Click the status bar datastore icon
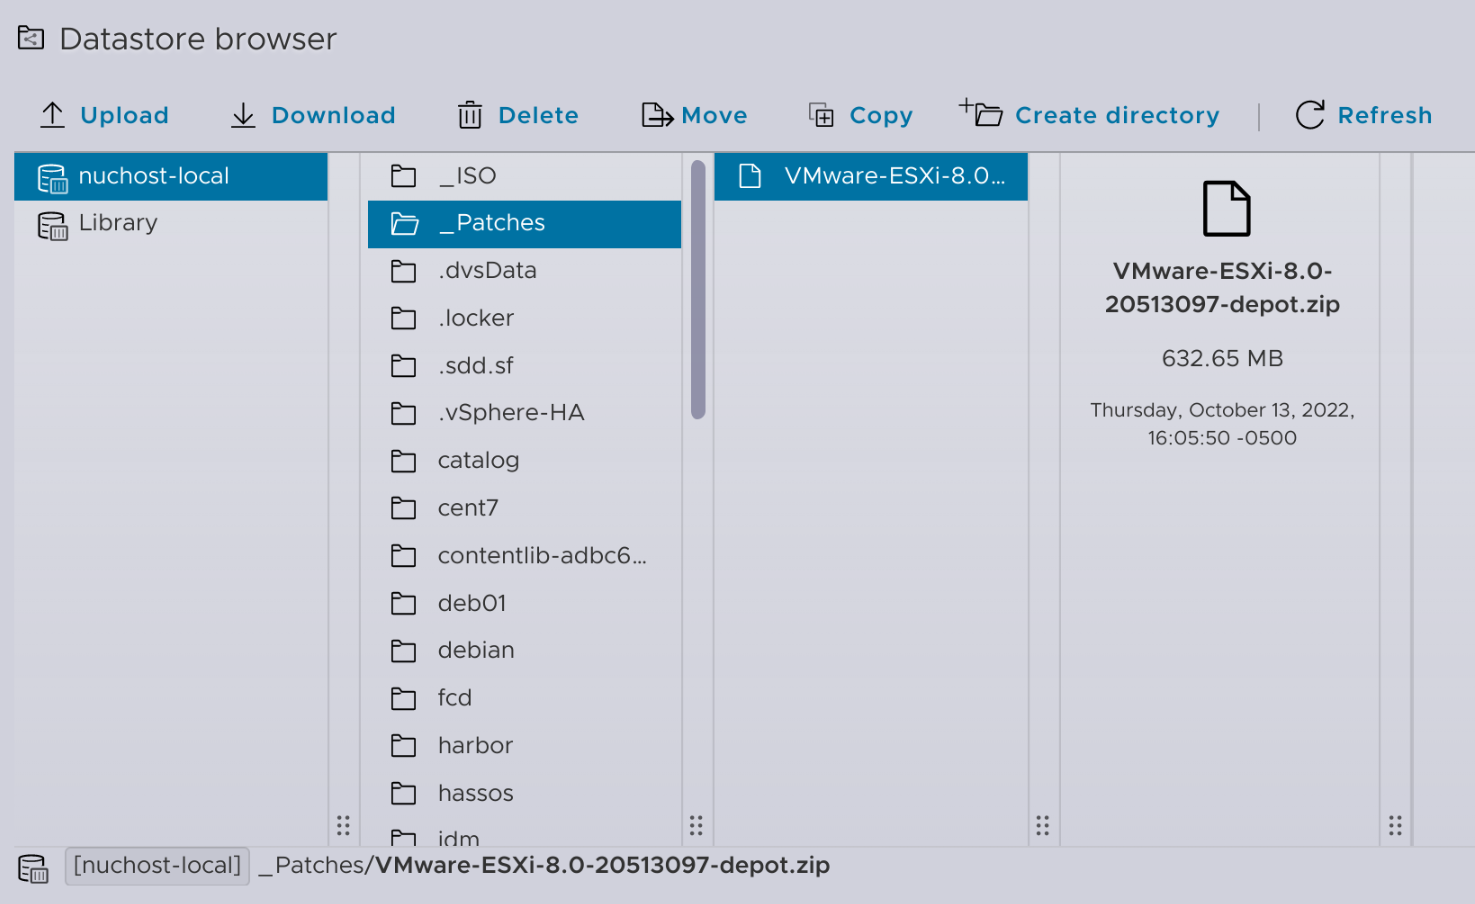This screenshot has height=904, width=1475. (x=33, y=868)
